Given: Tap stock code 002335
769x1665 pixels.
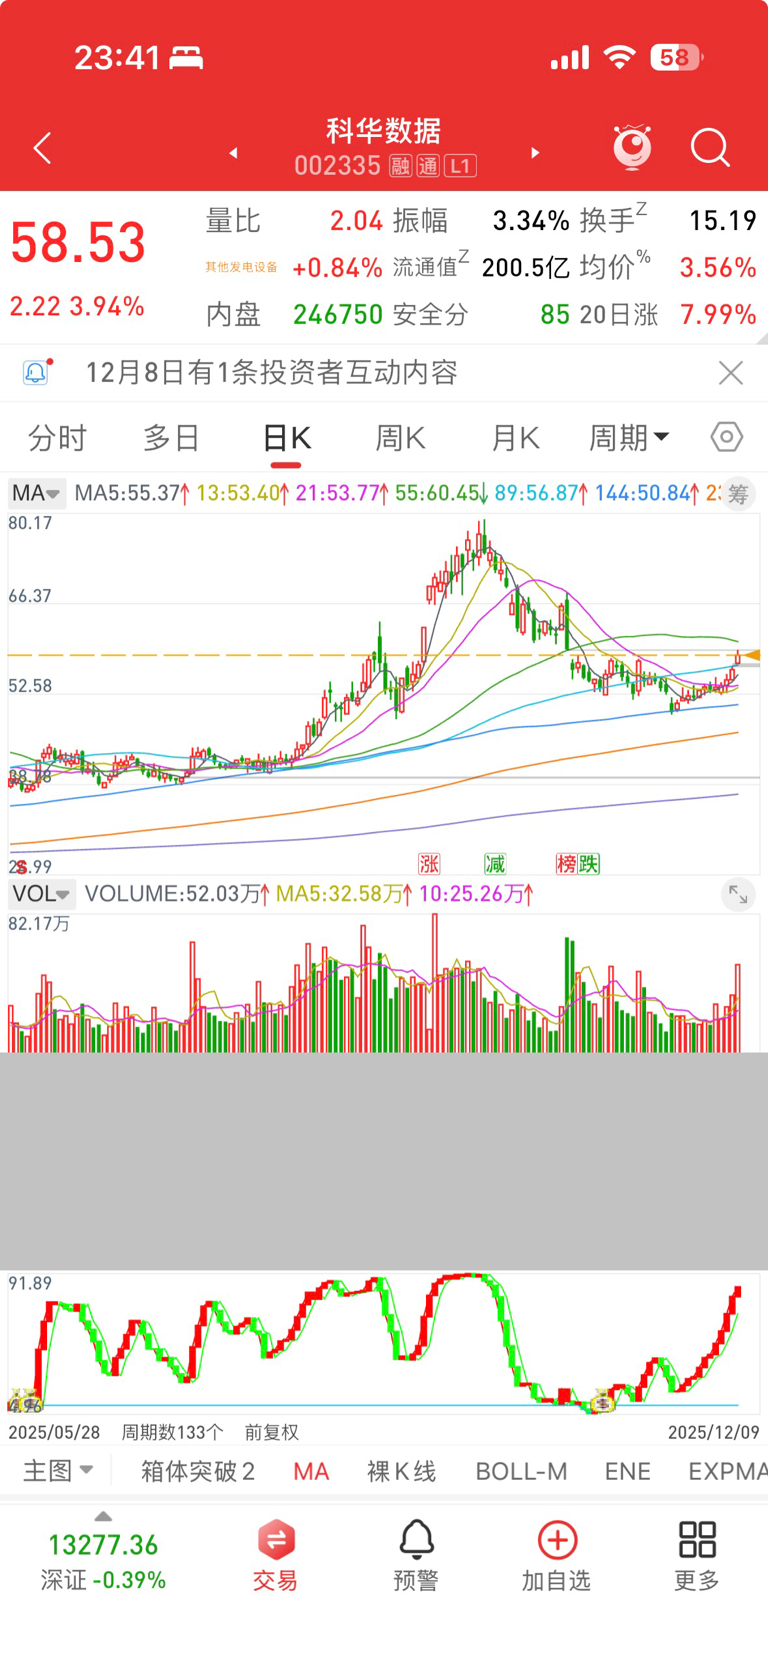Looking at the screenshot, I should pyautogui.click(x=337, y=166).
